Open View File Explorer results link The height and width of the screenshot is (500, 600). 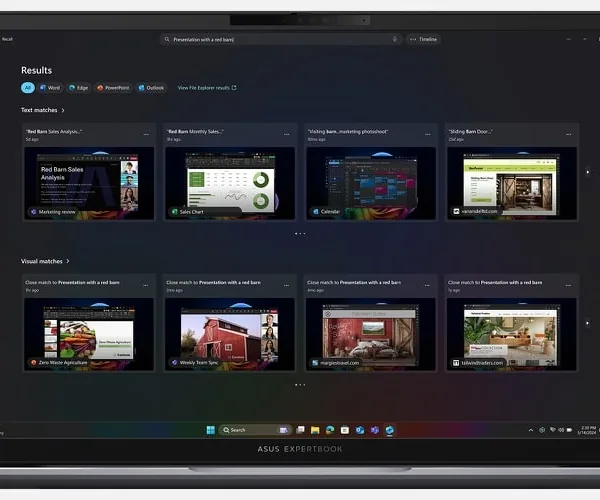click(207, 88)
